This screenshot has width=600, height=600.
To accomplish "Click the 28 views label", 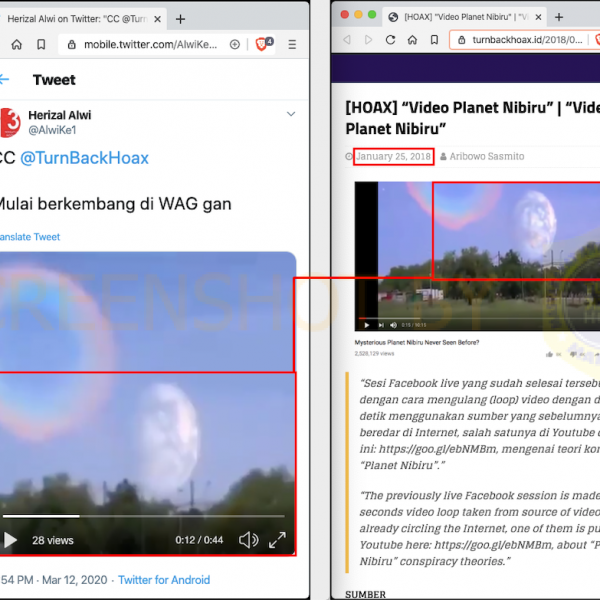I will coord(53,540).
